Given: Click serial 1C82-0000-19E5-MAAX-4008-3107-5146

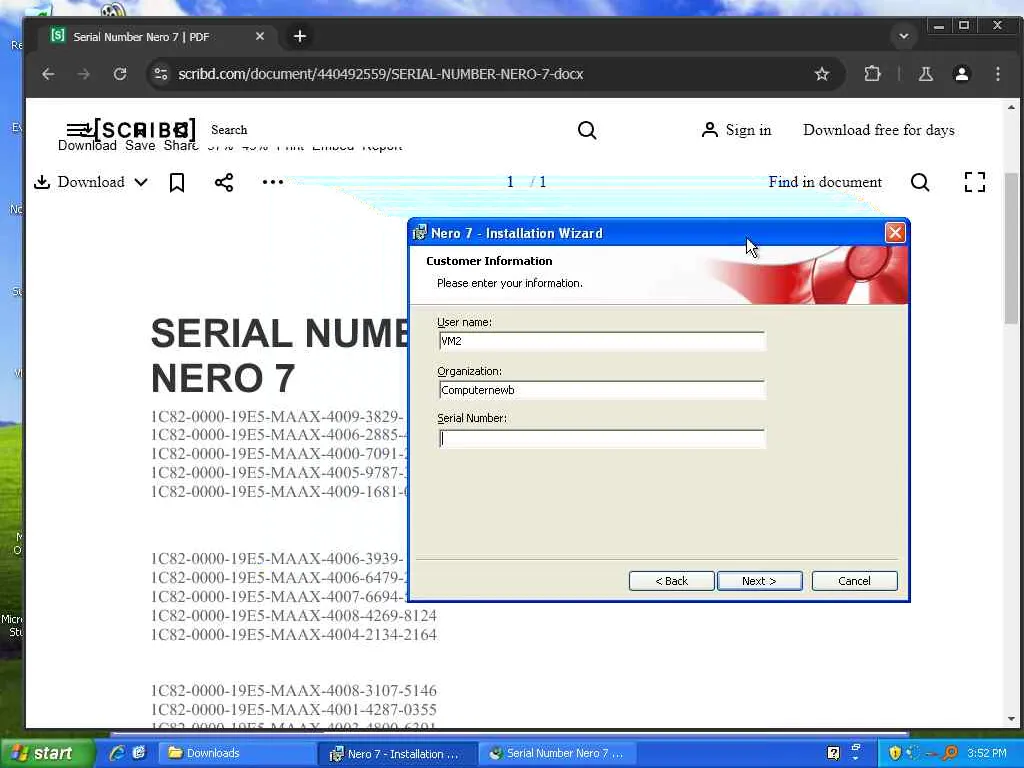Looking at the screenshot, I should click(294, 691).
